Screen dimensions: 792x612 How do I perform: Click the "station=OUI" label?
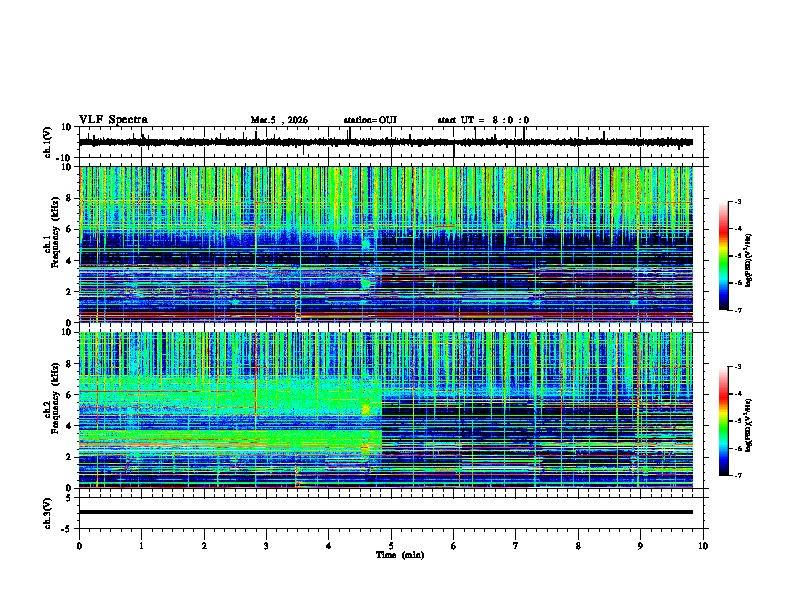coord(370,120)
